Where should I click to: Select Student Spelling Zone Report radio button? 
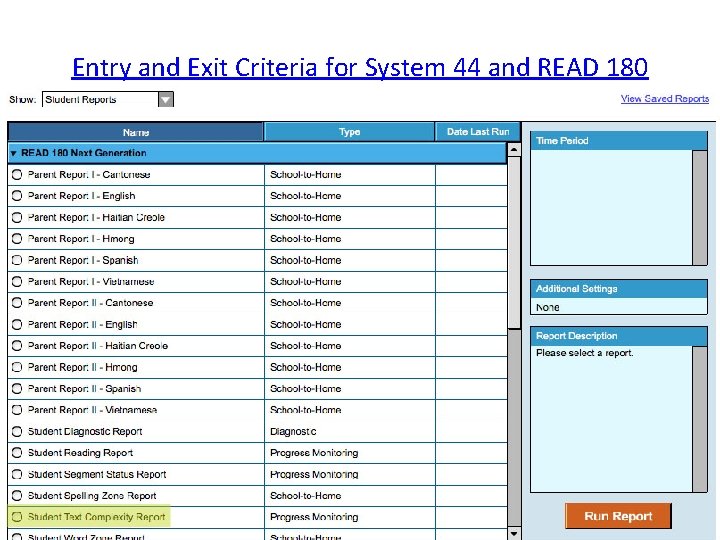click(17, 495)
